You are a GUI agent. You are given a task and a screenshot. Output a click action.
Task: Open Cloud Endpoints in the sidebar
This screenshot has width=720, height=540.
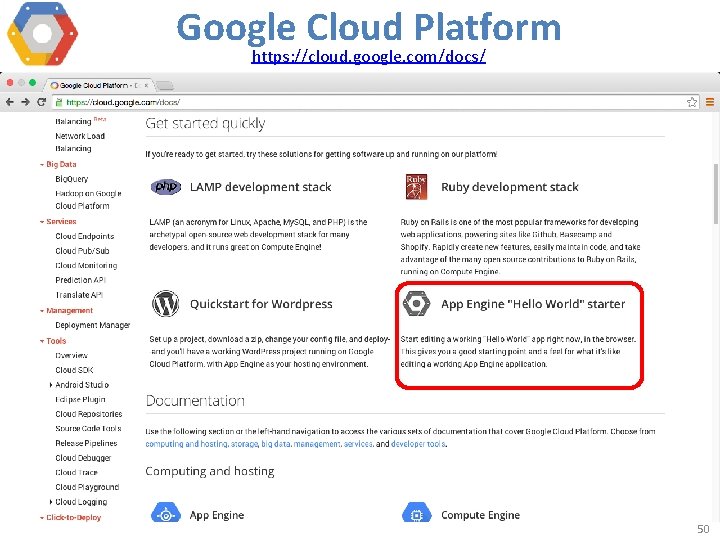coord(84,236)
